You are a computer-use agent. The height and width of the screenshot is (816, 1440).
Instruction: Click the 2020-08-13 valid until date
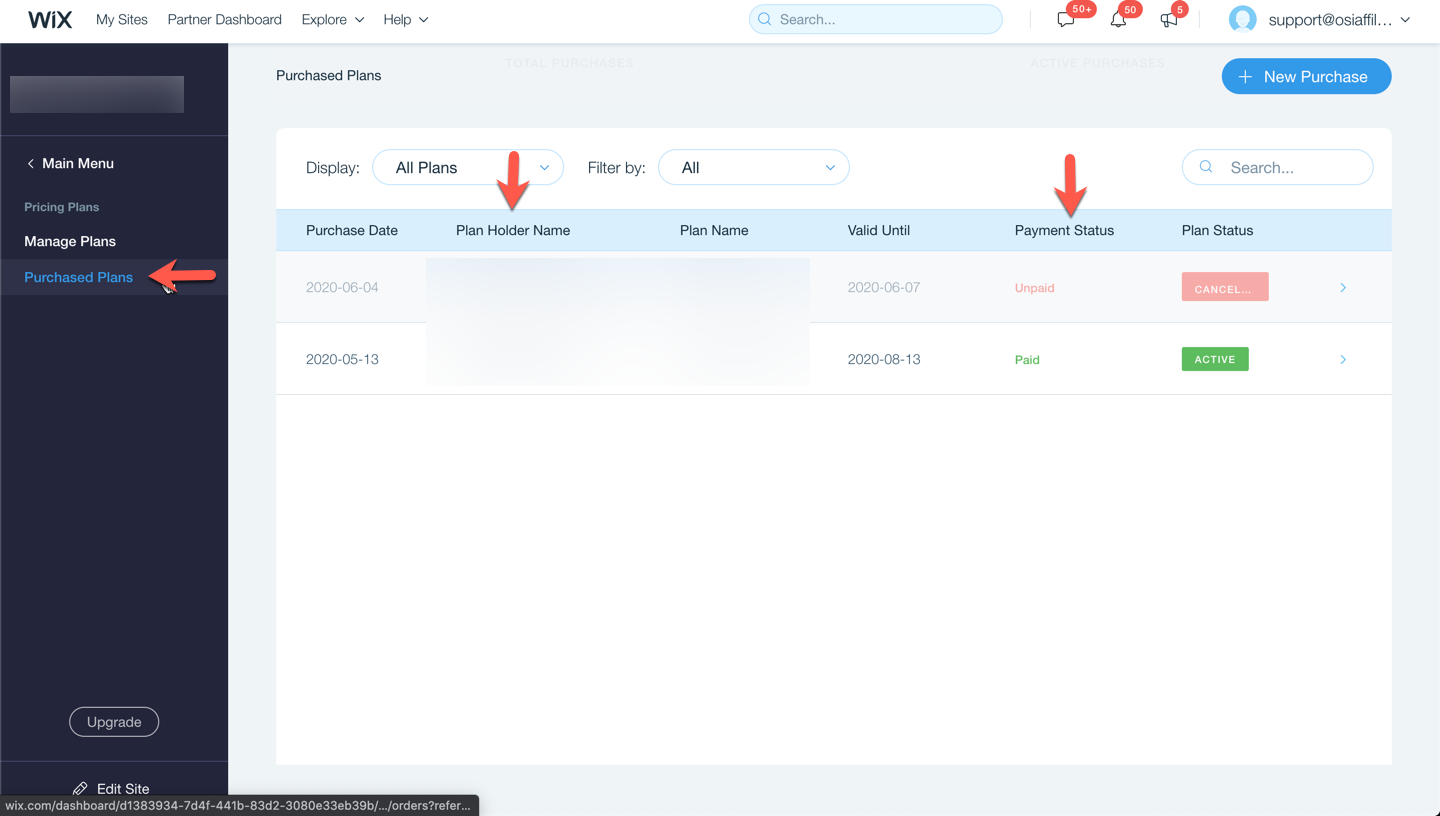(884, 359)
